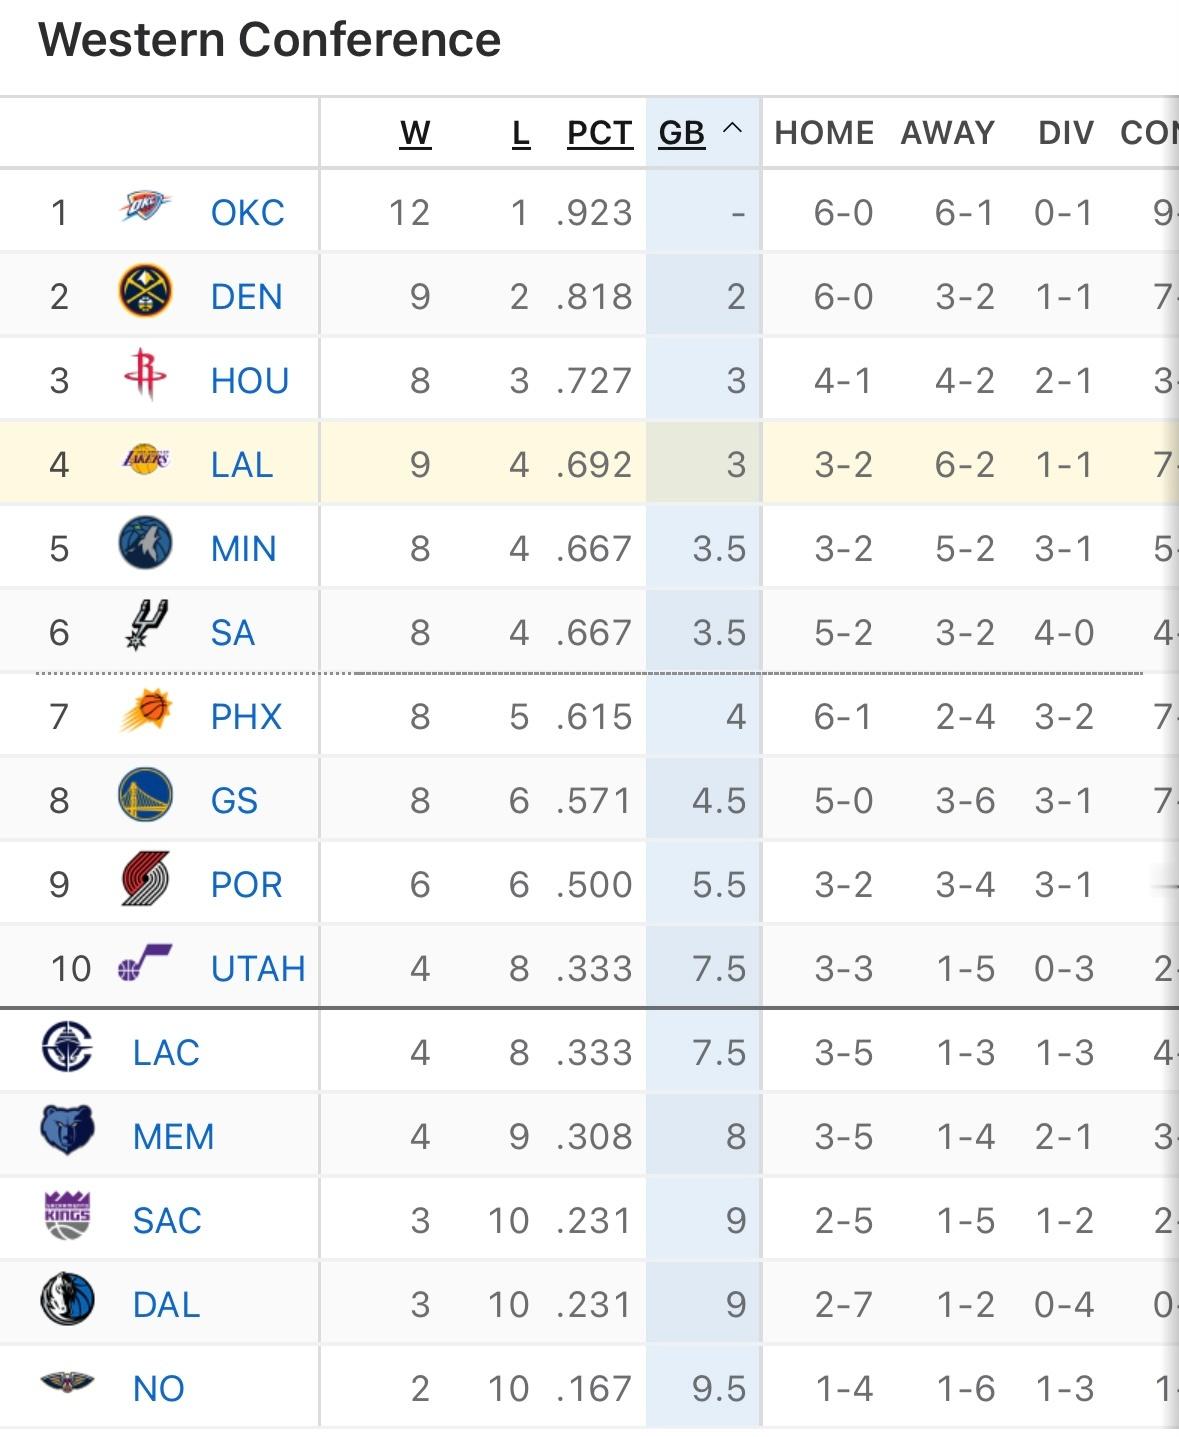Click the Trail Blazers logo
Viewport: 1179px width, 1437px height.
point(145,880)
